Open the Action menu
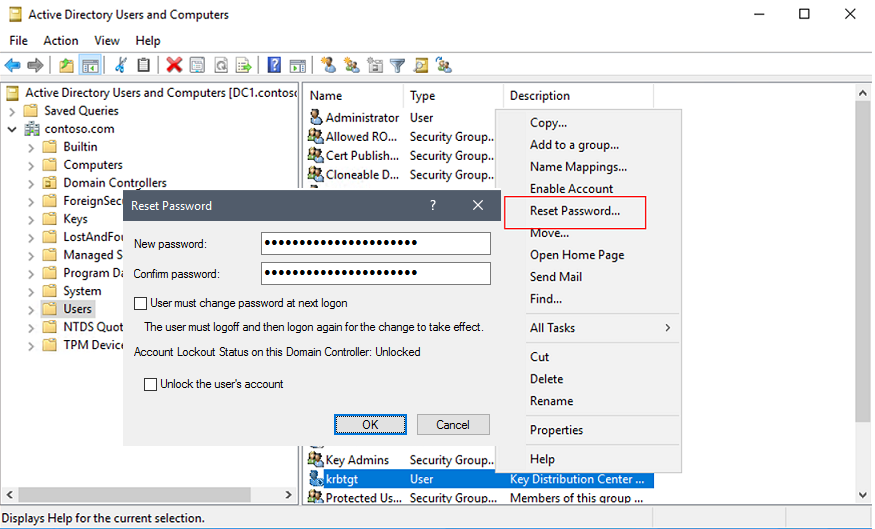The width and height of the screenshot is (875, 529). pyautogui.click(x=61, y=41)
